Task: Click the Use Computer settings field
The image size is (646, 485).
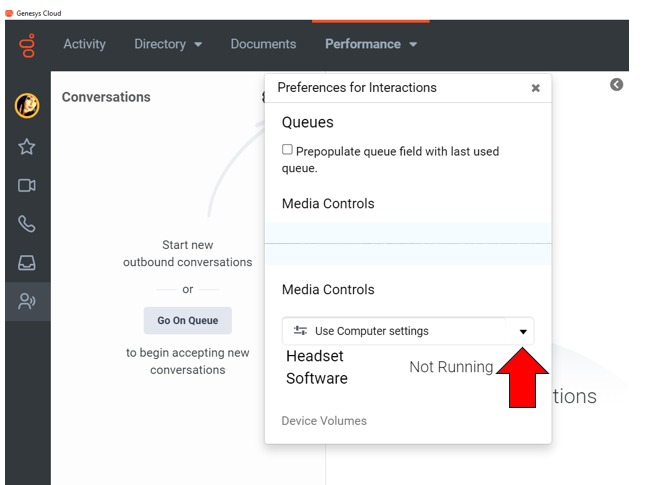Action: (408, 331)
